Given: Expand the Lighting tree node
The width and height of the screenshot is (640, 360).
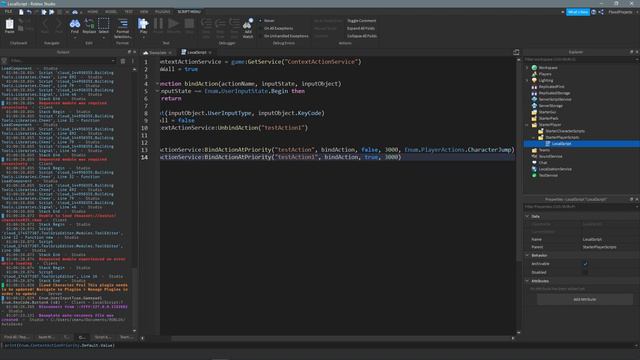Looking at the screenshot, I should pos(527,80).
